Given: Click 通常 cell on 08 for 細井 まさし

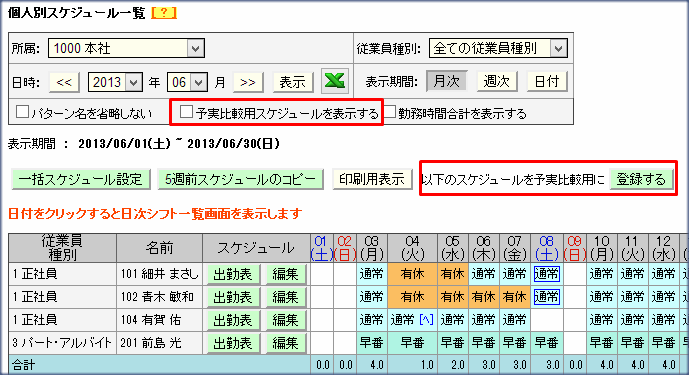Looking at the screenshot, I should pyautogui.click(x=547, y=274).
